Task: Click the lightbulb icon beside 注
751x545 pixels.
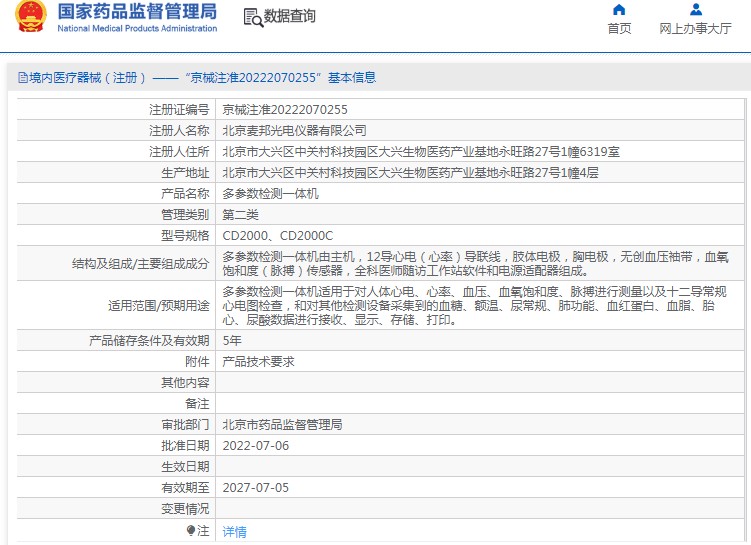Action: [x=191, y=531]
